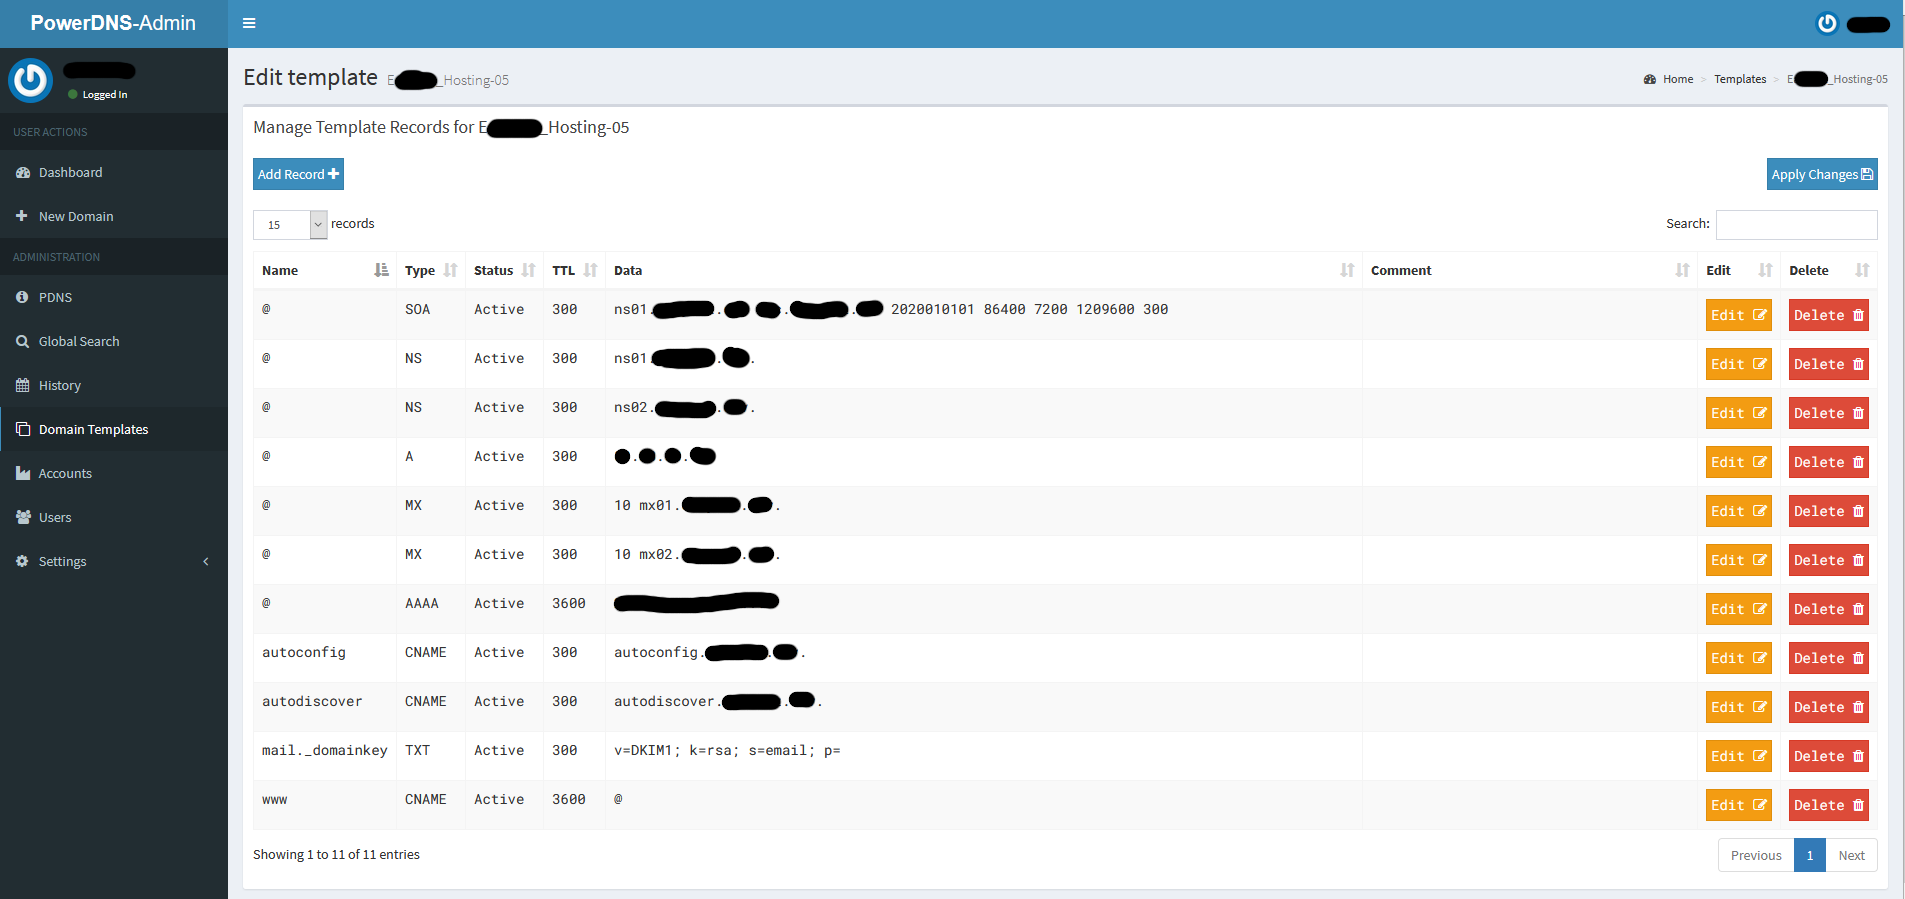Open the History page

pos(114,385)
